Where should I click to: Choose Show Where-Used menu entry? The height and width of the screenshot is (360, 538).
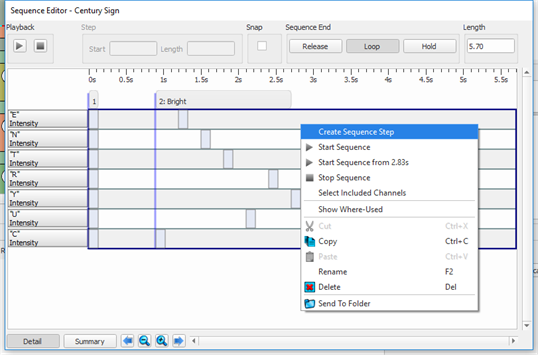point(389,209)
